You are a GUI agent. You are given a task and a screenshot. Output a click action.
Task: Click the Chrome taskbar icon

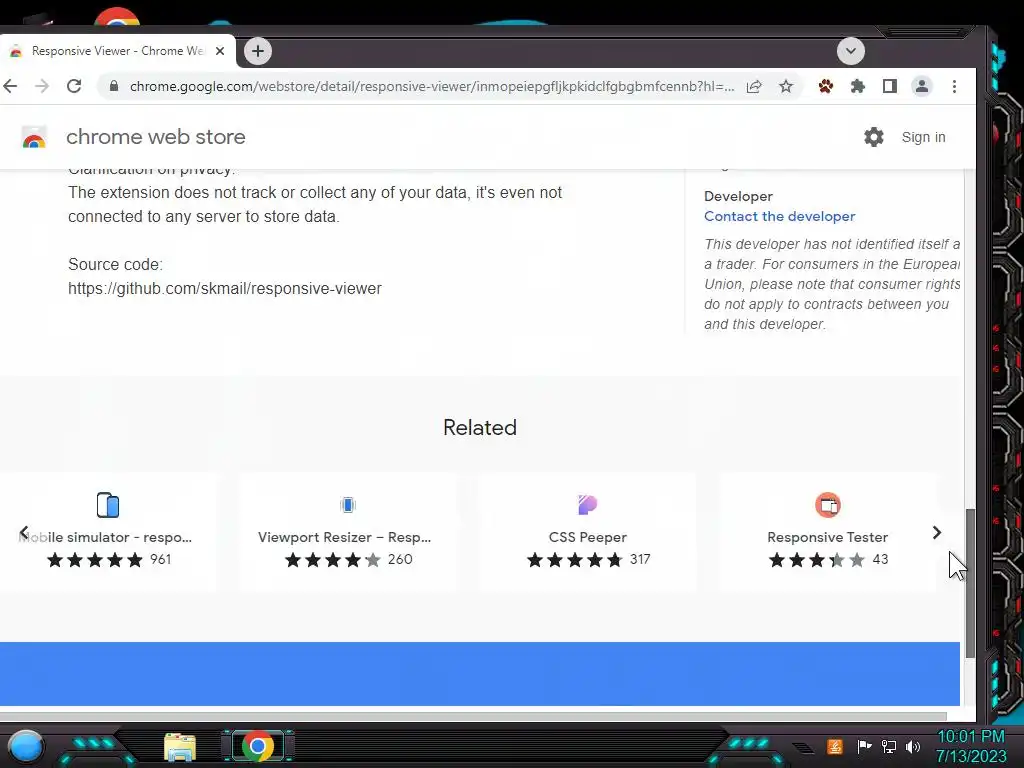click(x=257, y=746)
